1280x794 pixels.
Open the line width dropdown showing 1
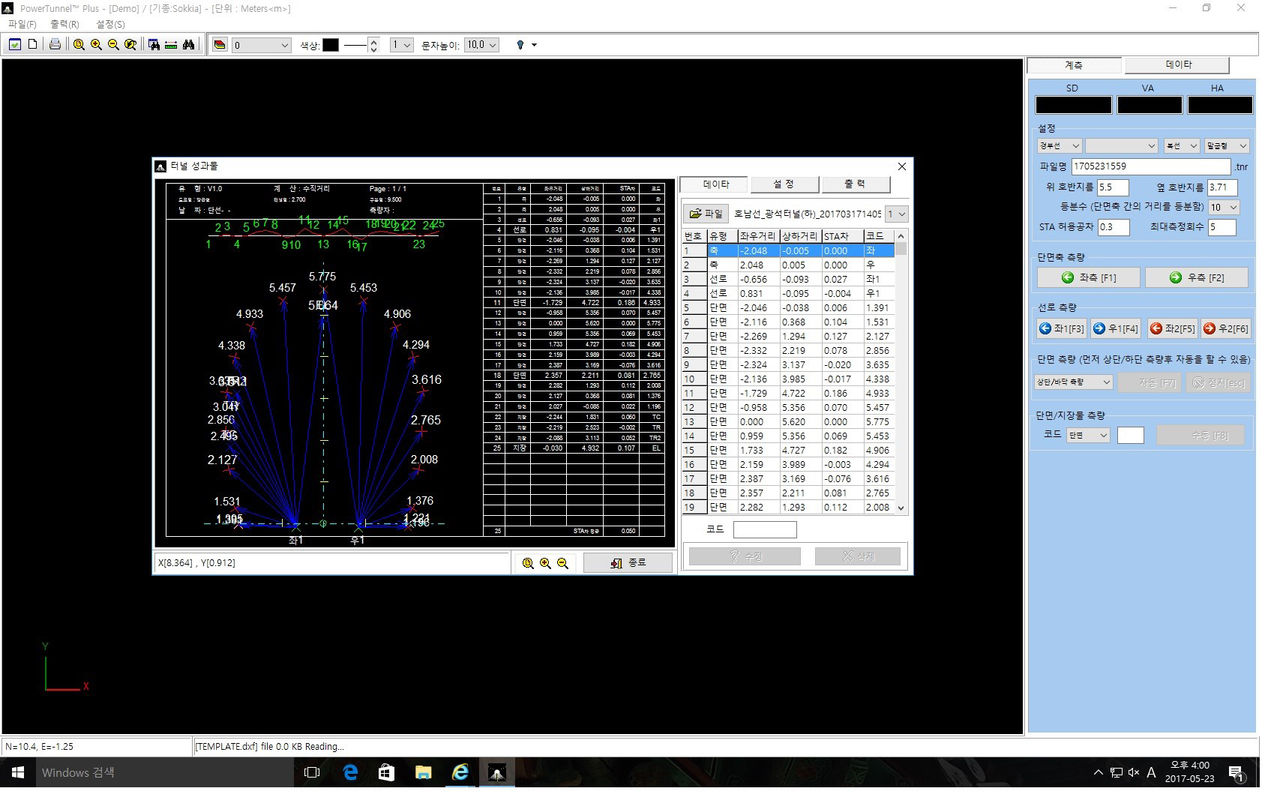(401, 45)
